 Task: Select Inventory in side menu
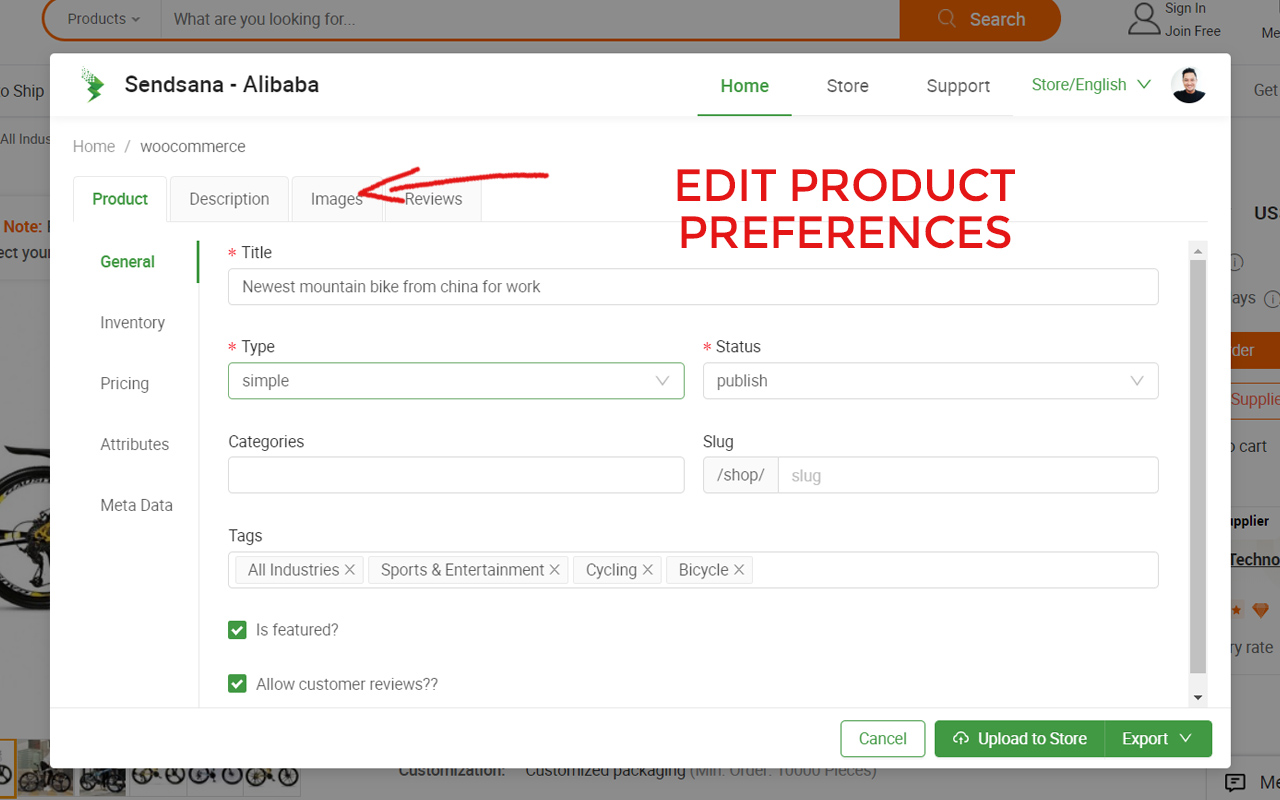133,323
